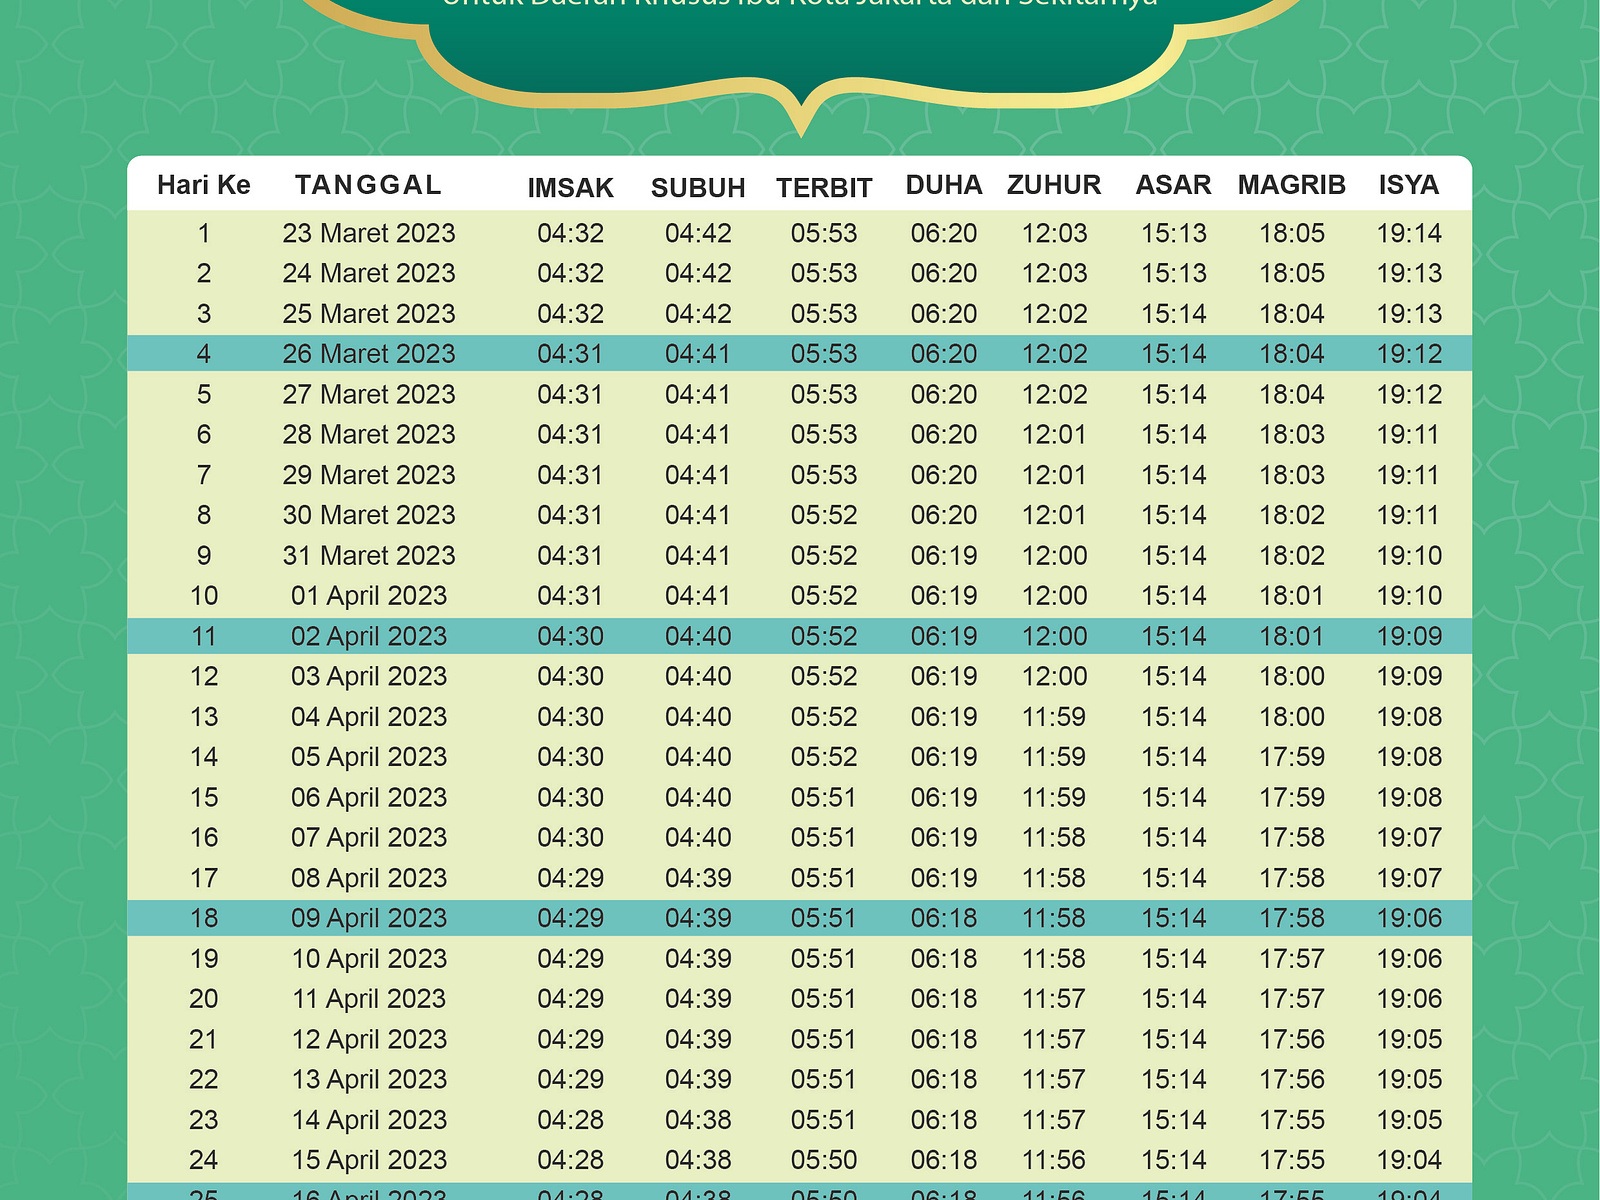Select the date '07 April 2023'
The width and height of the screenshot is (1600, 1200).
click(369, 838)
